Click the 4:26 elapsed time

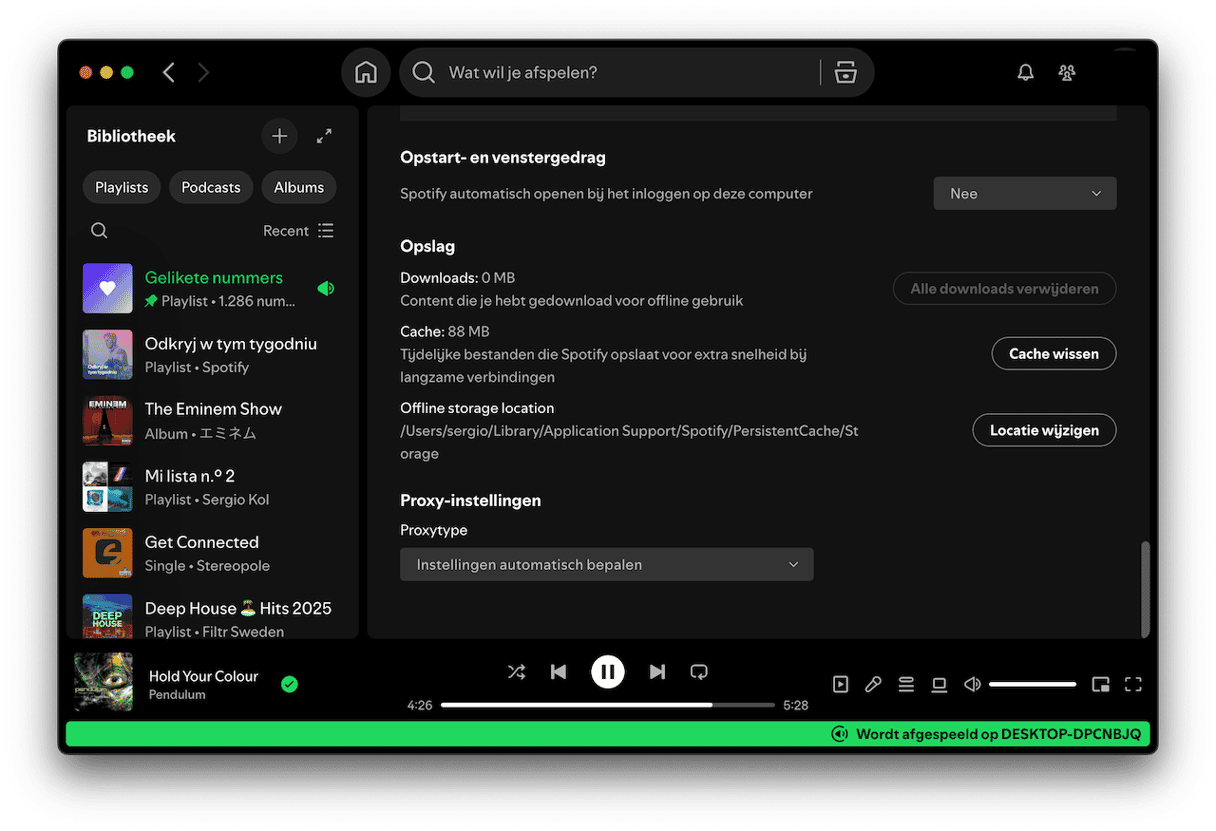420,705
